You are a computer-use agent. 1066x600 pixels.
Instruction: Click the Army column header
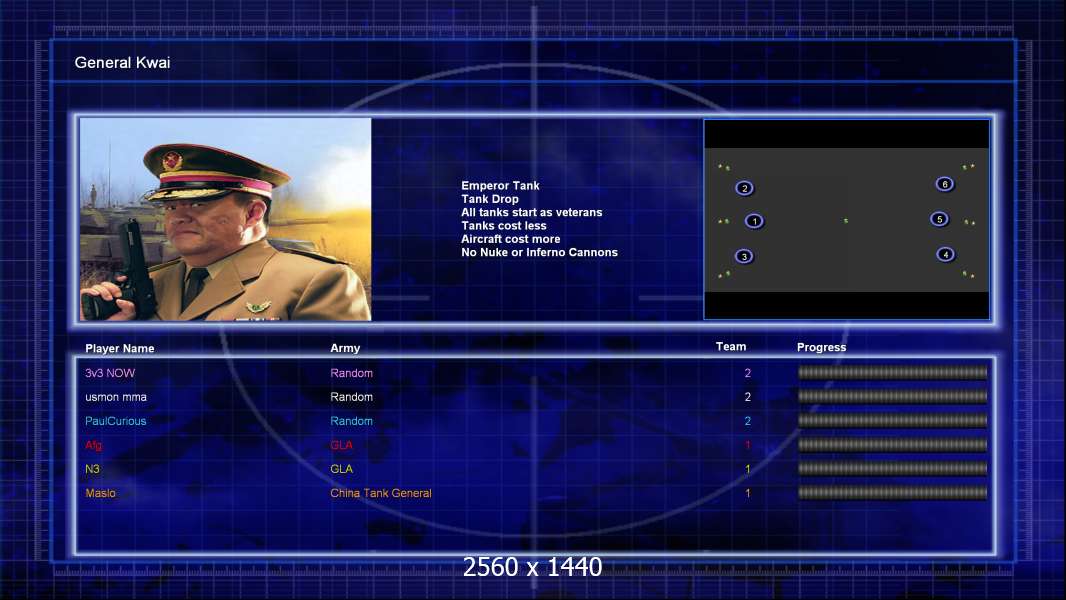click(x=345, y=348)
